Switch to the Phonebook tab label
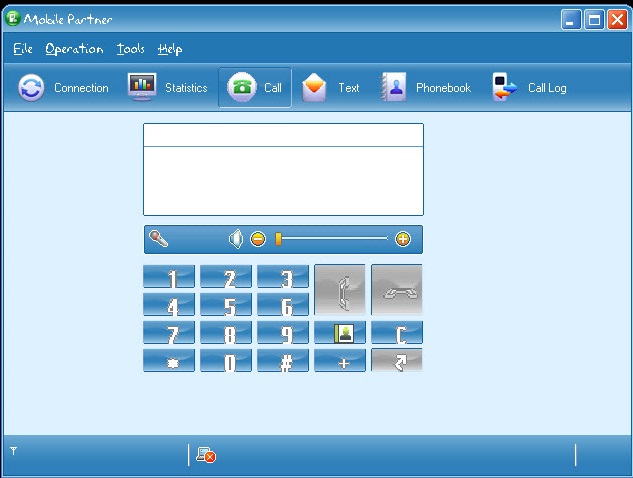 click(x=443, y=88)
